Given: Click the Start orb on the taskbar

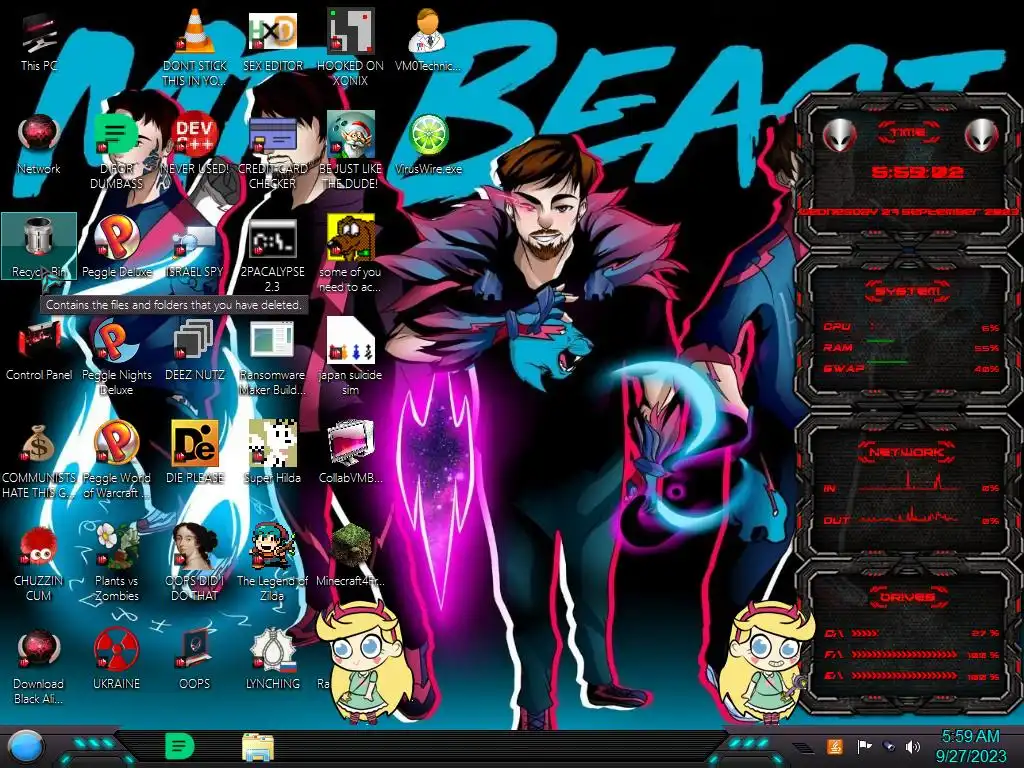Looking at the screenshot, I should click(x=26, y=746).
